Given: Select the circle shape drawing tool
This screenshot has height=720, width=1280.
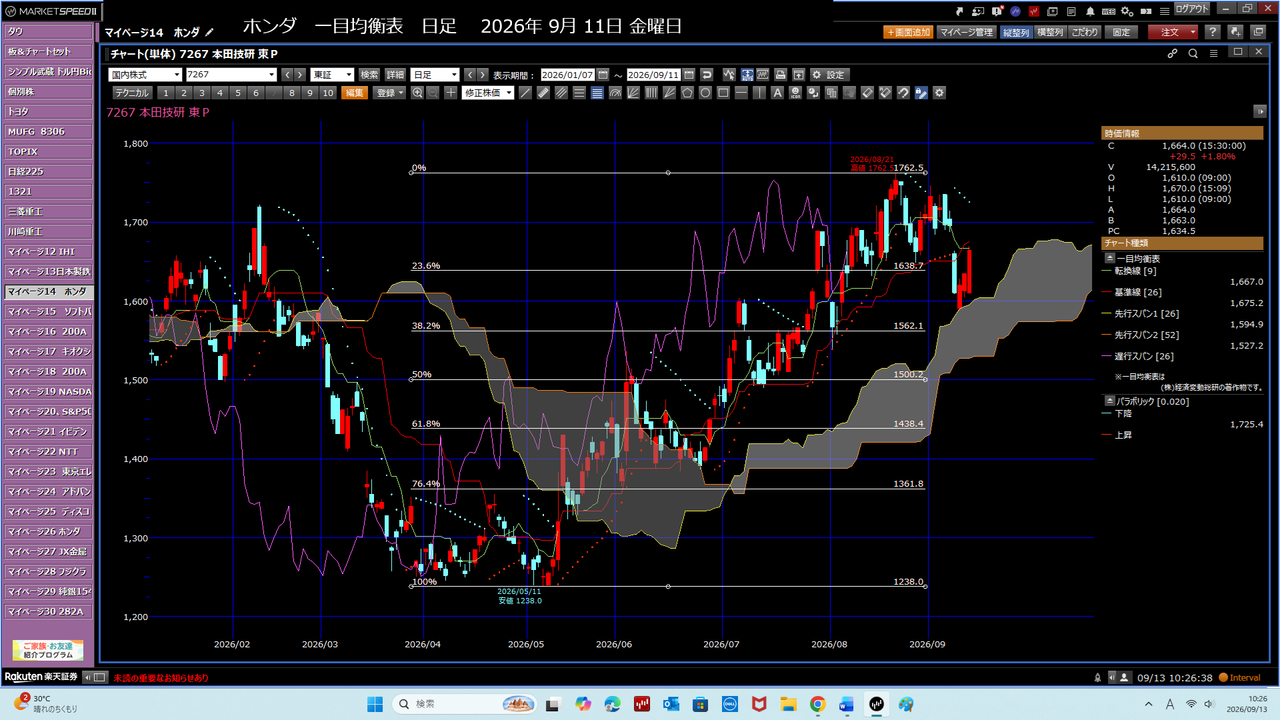Looking at the screenshot, I should 705,93.
